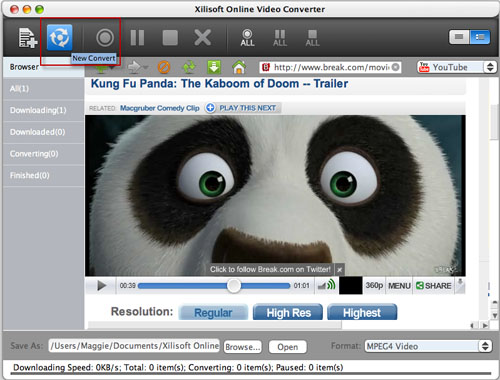Stop page loading with orange icon
Image resolution: width=500 pixels, height=380 pixels.
[x=164, y=67]
